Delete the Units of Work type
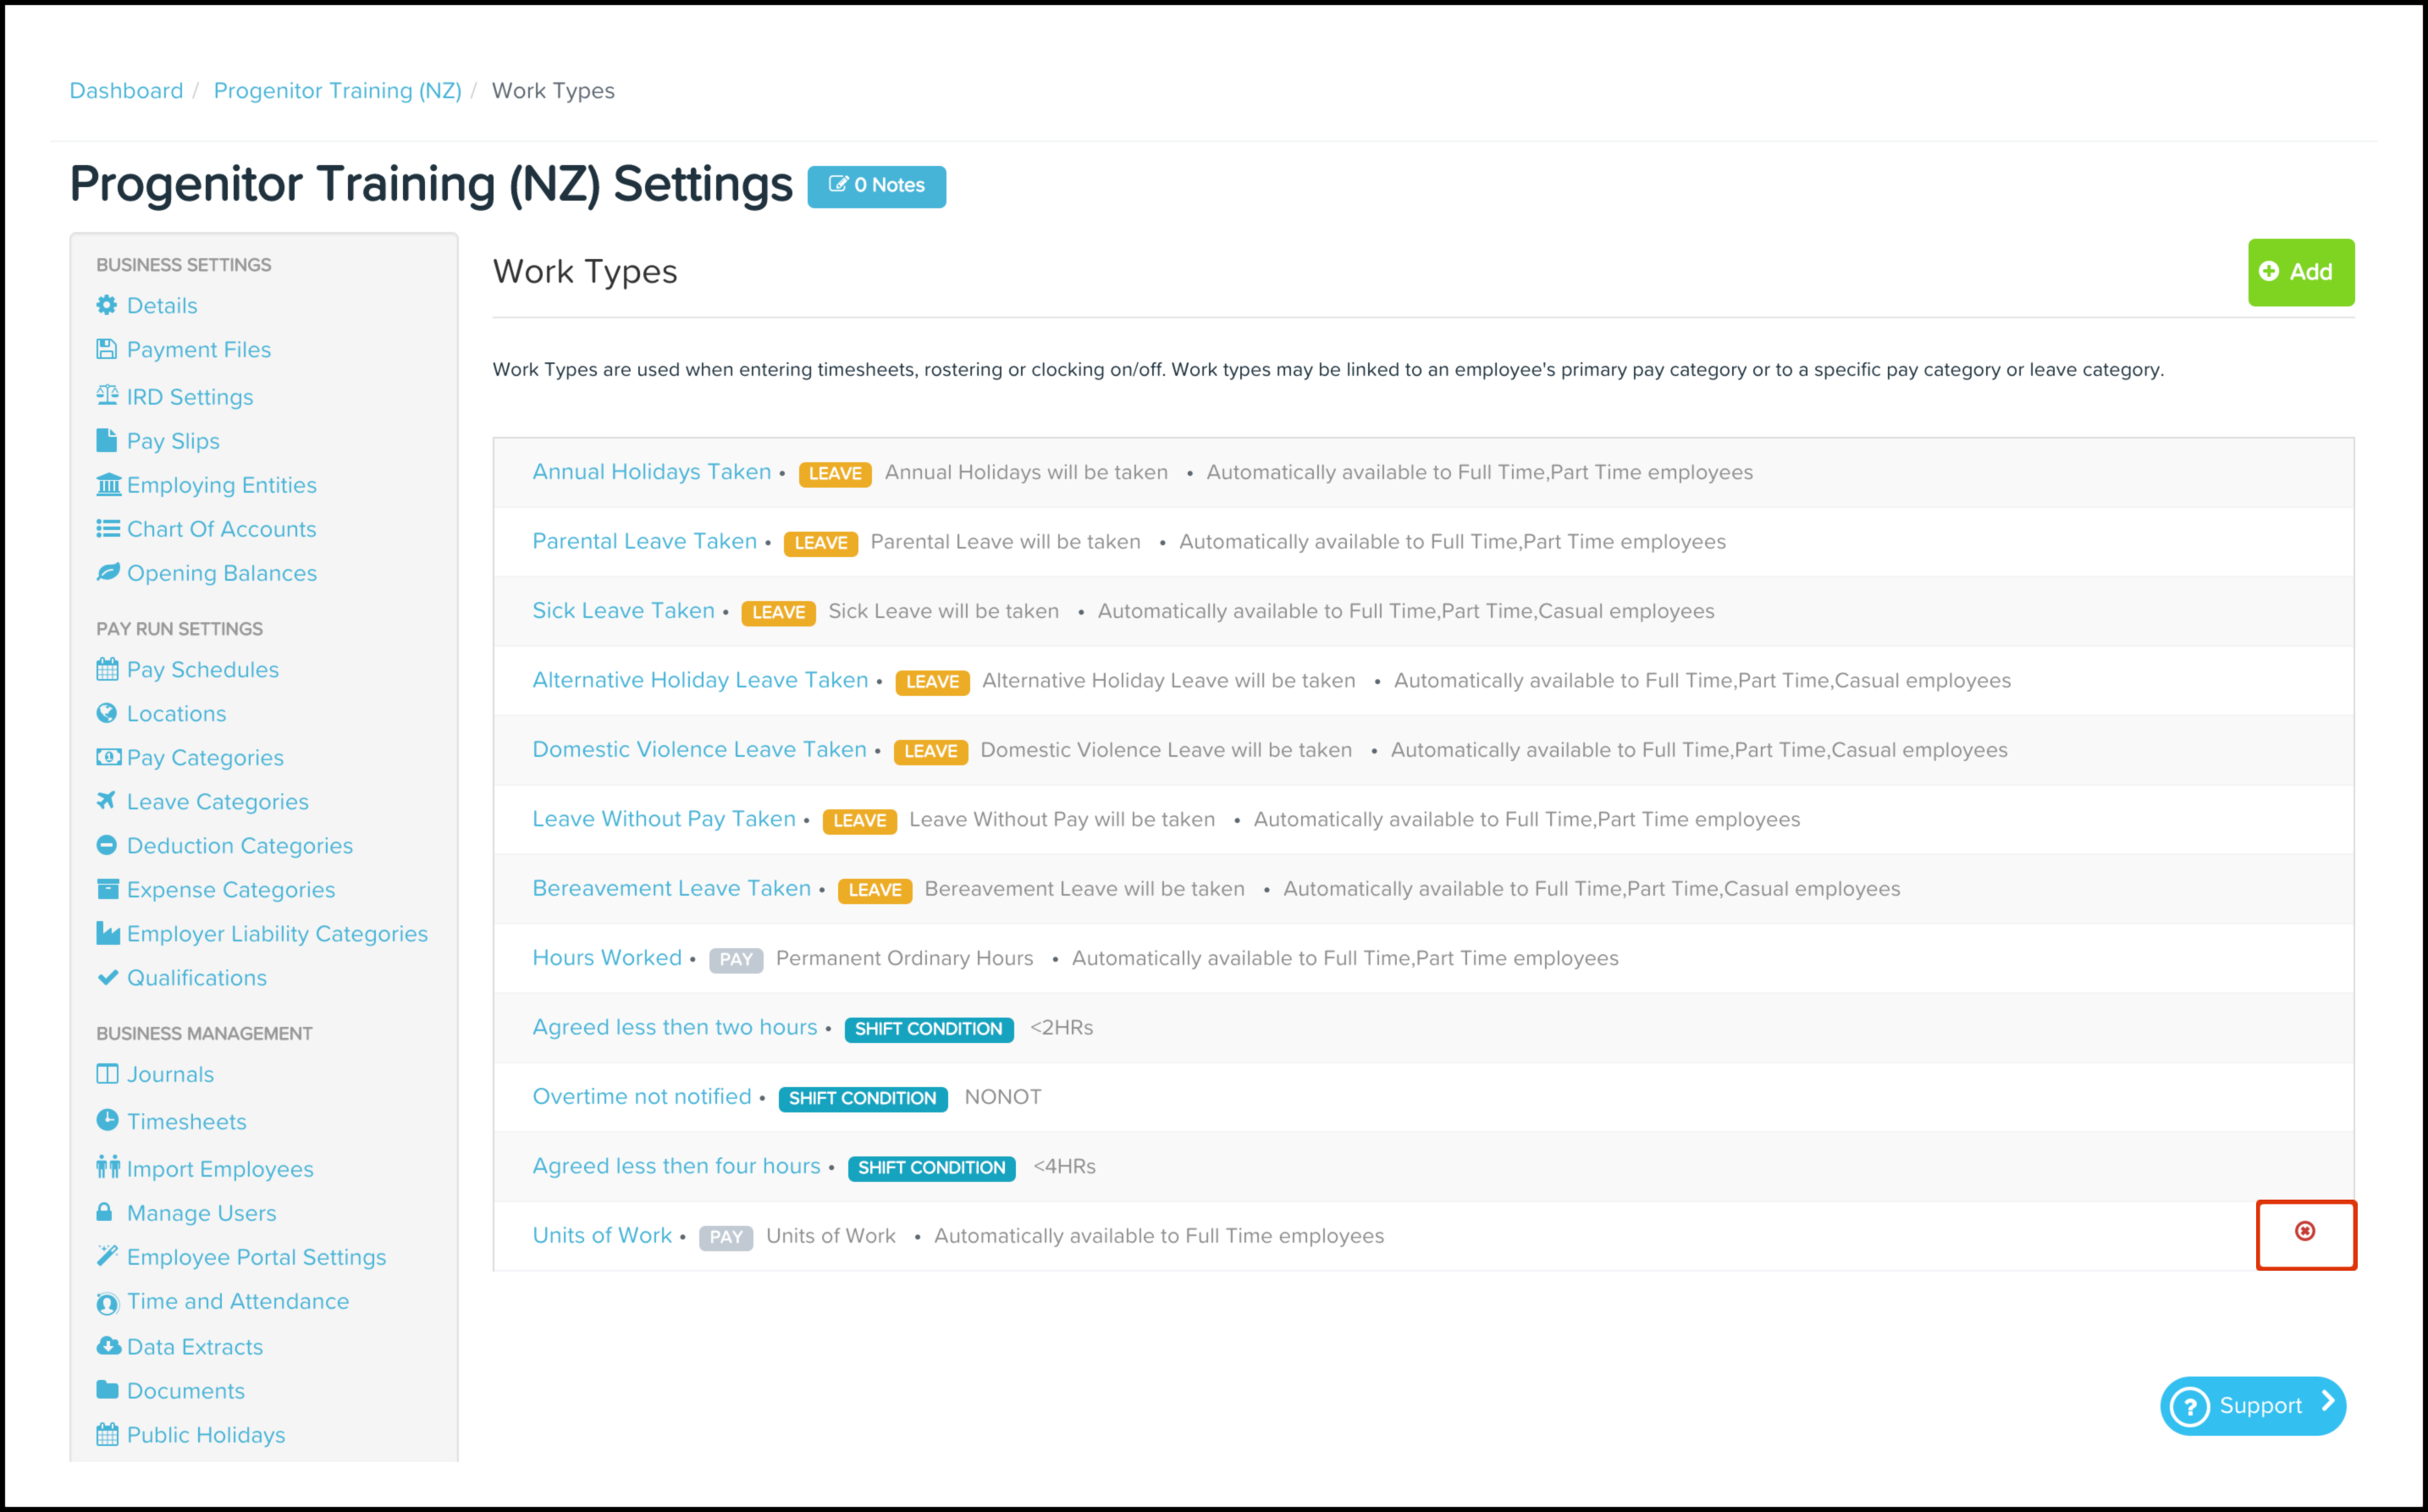Screen dimensions: 2428x1512 pyautogui.click(x=2305, y=1231)
